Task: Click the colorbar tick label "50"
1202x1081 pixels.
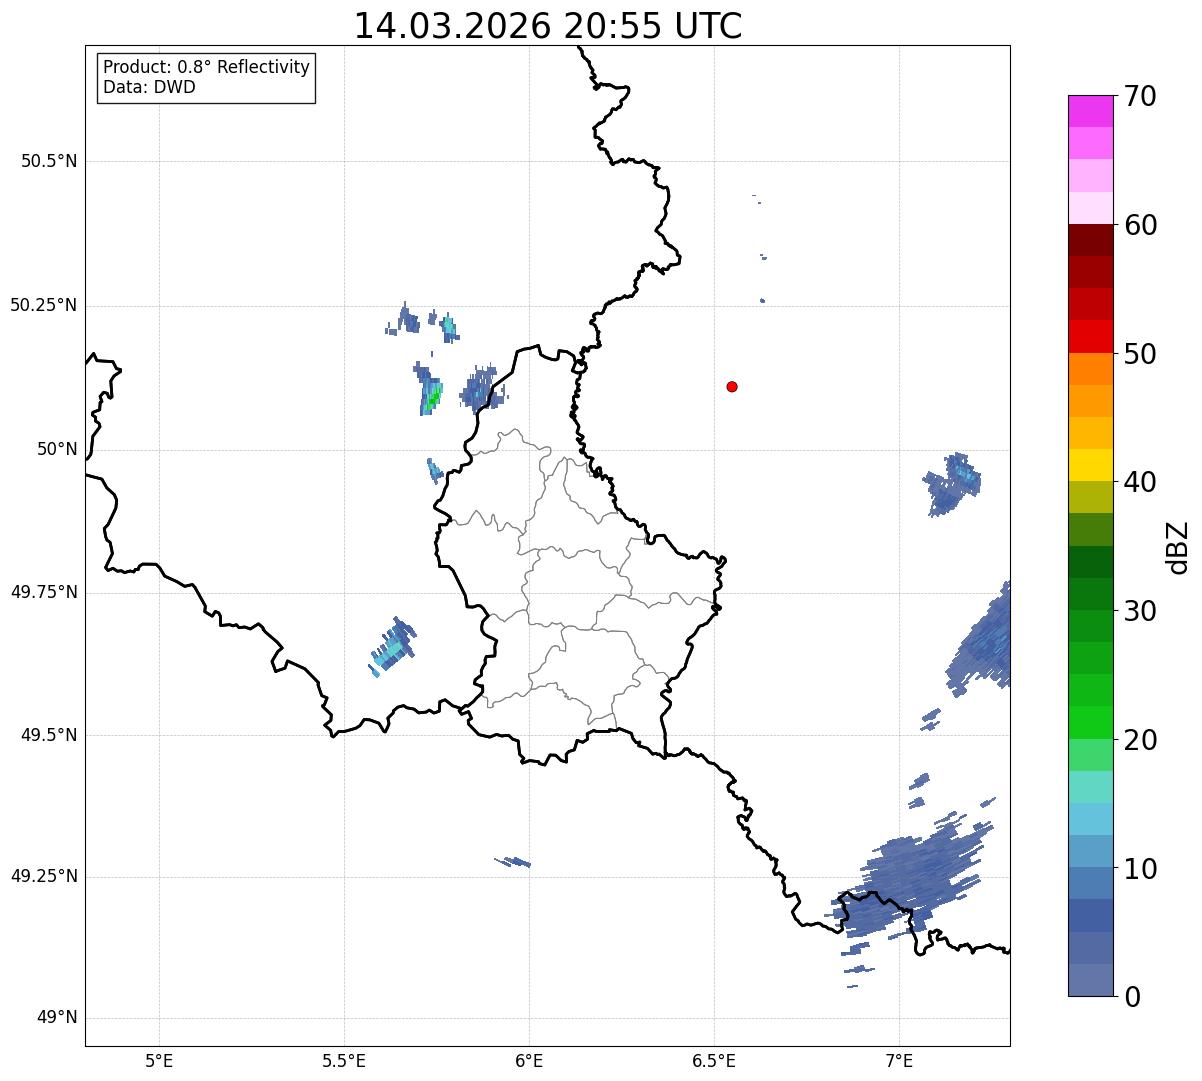Action: point(1140,354)
